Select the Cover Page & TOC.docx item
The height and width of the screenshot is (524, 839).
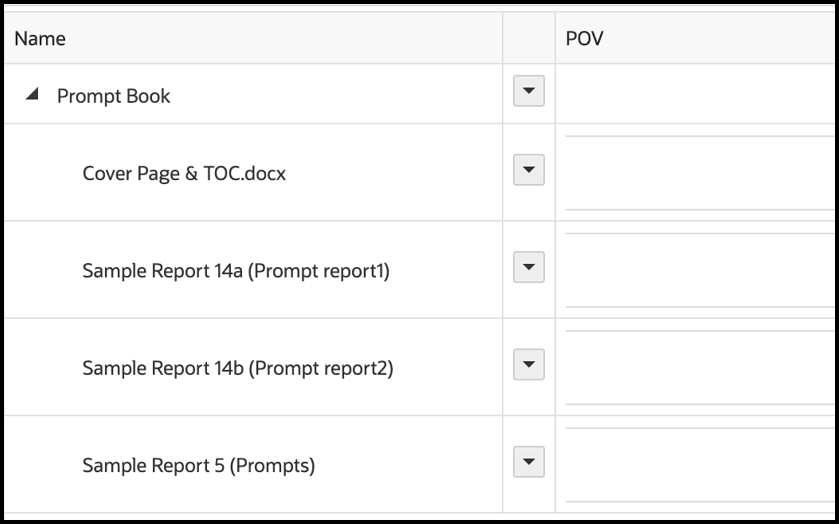(184, 173)
